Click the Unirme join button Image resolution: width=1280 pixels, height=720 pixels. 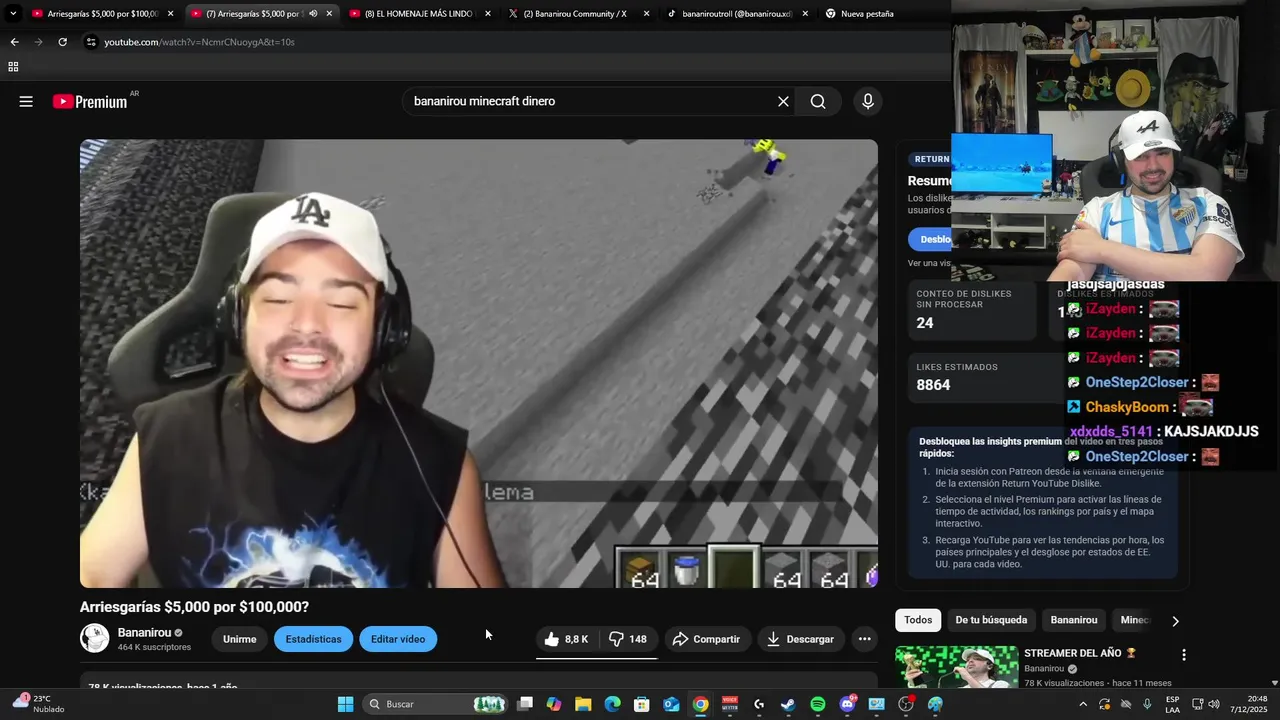pyautogui.click(x=240, y=639)
